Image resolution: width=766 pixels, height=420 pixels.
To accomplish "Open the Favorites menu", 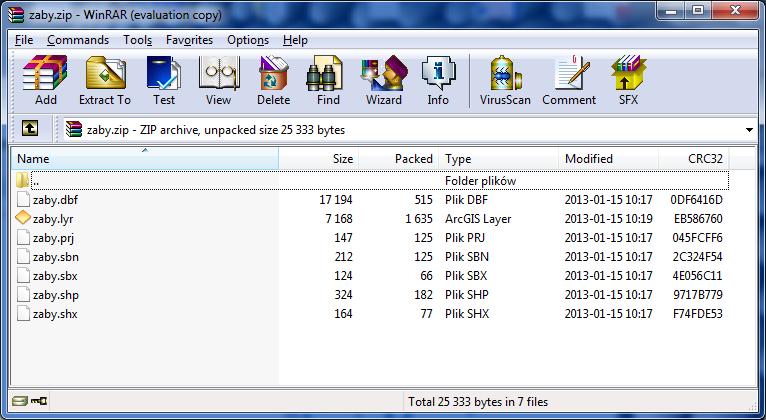I will point(190,40).
